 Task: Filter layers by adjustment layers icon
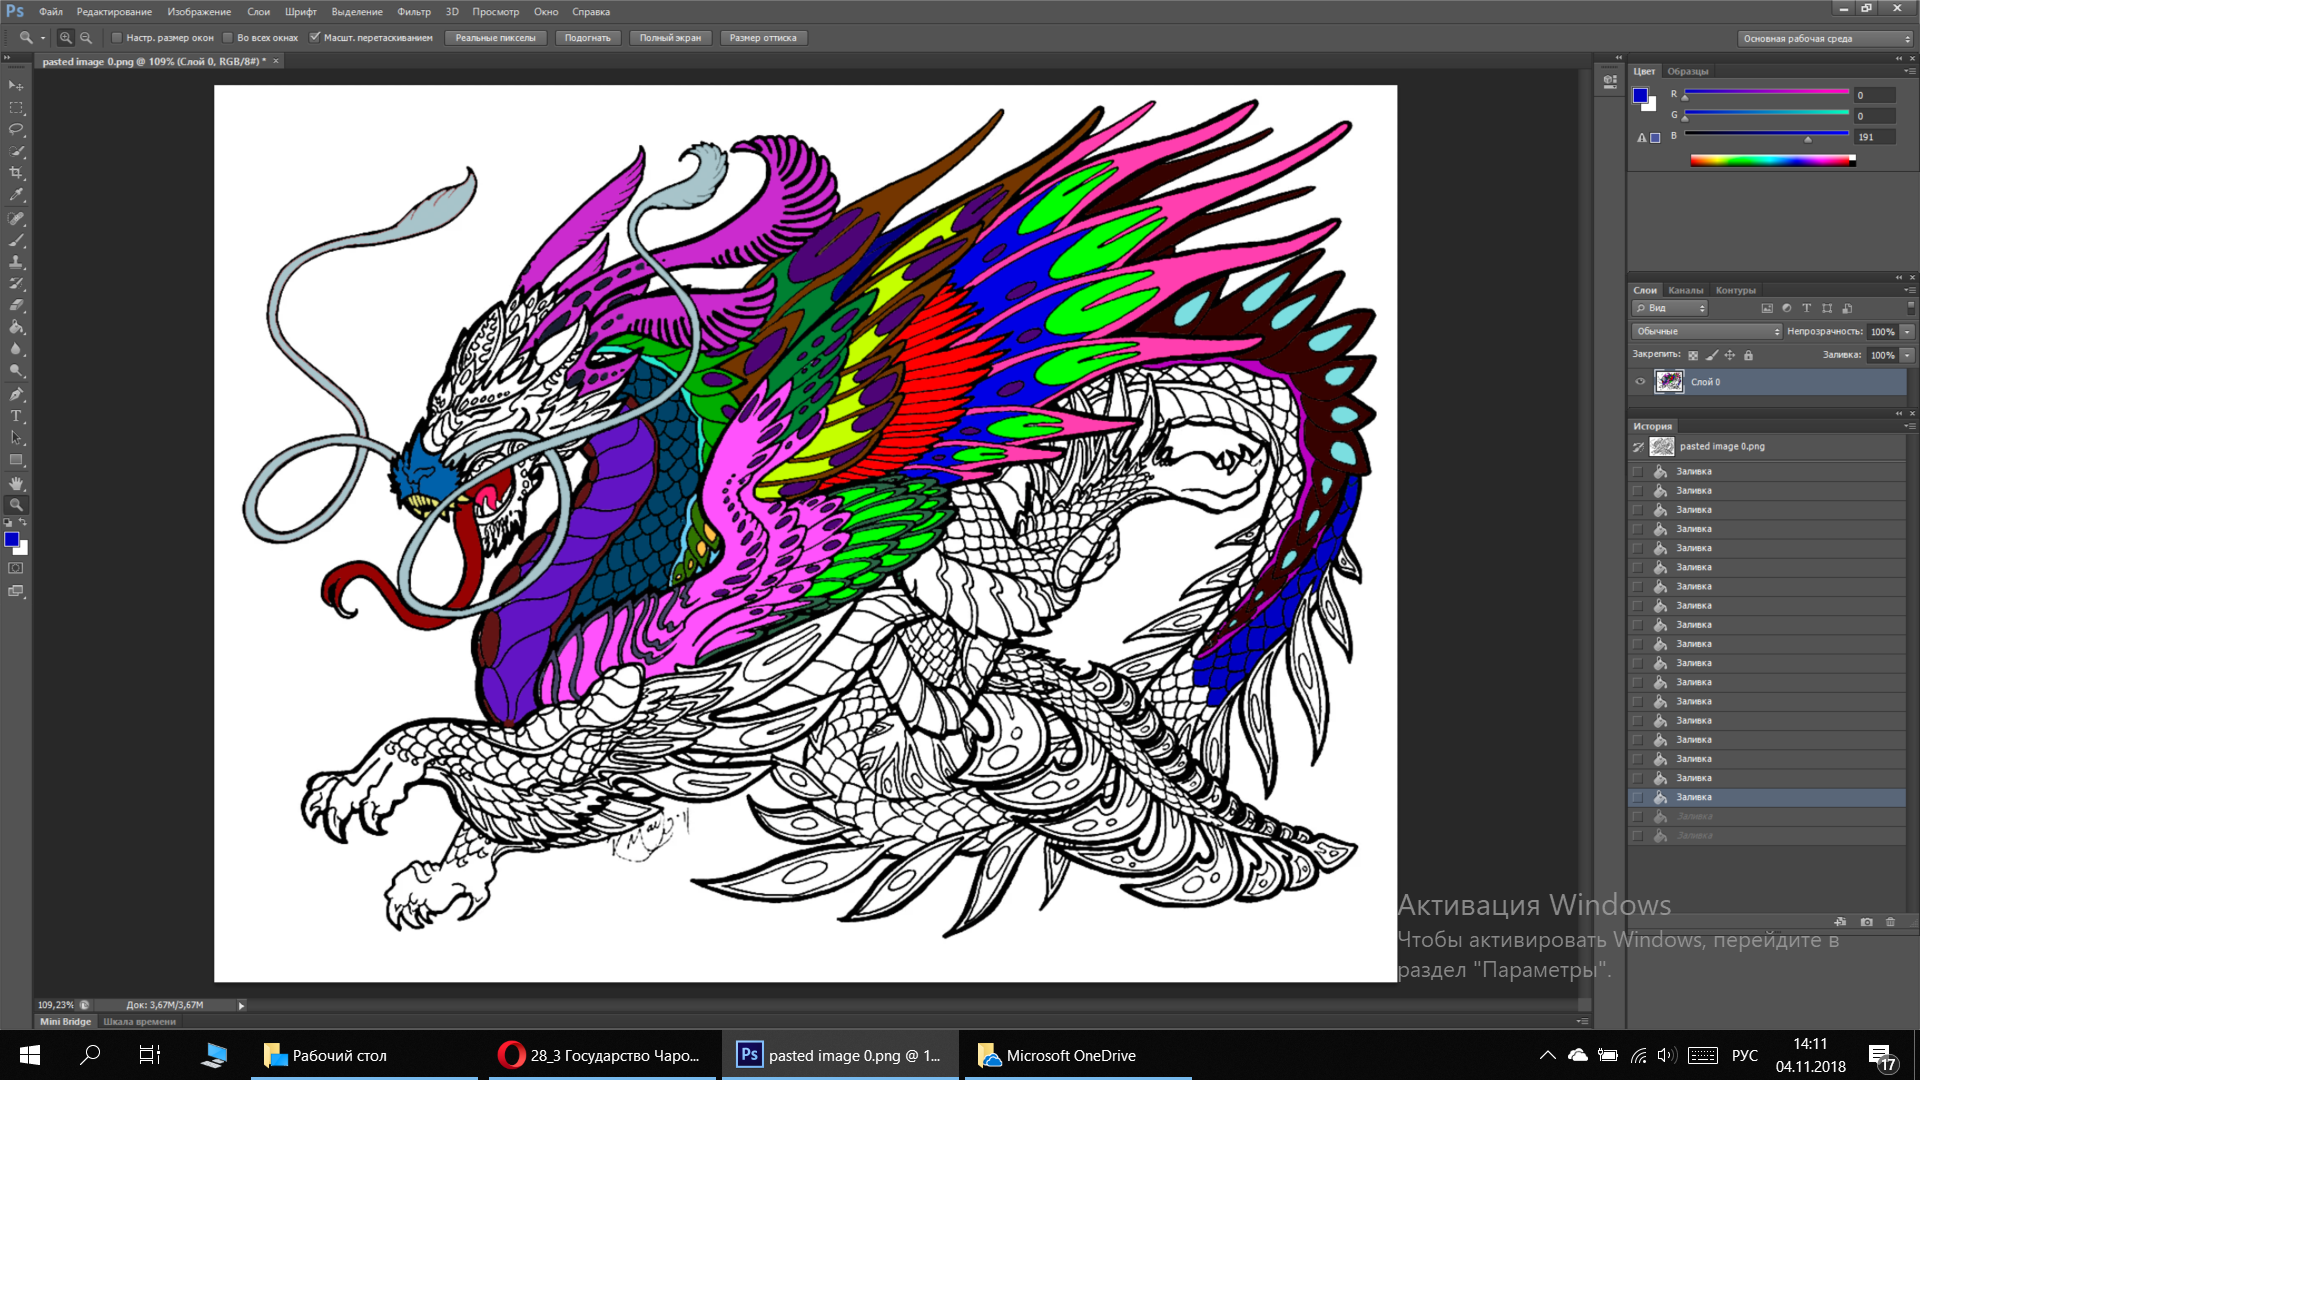[1787, 309]
